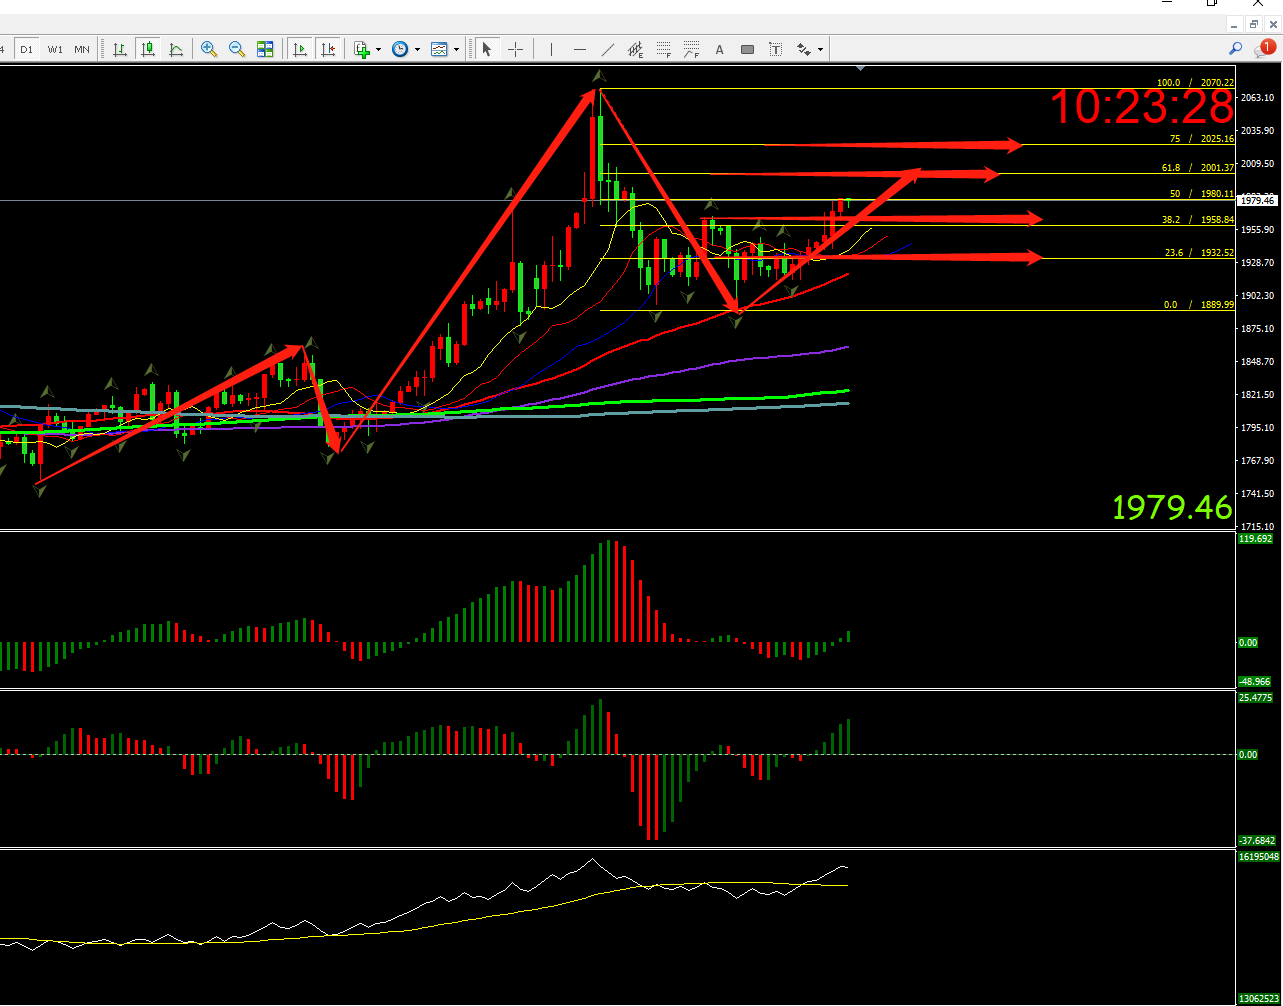Image resolution: width=1283 pixels, height=1006 pixels.
Task: Toggle the chart auto scroll button
Action: pos(299,49)
